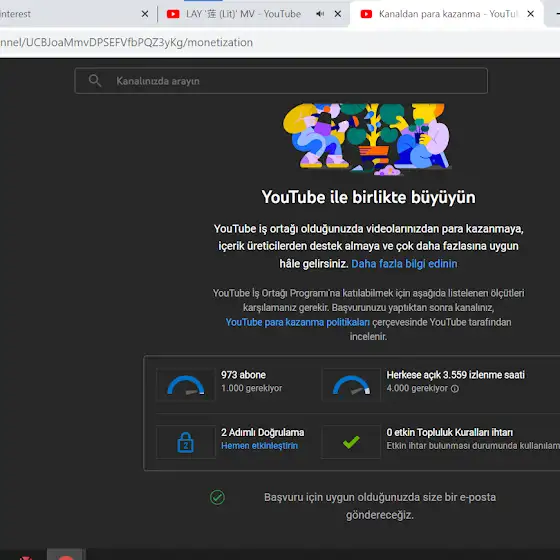Open YouTube para kazanma politikaları link
The height and width of the screenshot is (560, 560).
click(x=298, y=322)
